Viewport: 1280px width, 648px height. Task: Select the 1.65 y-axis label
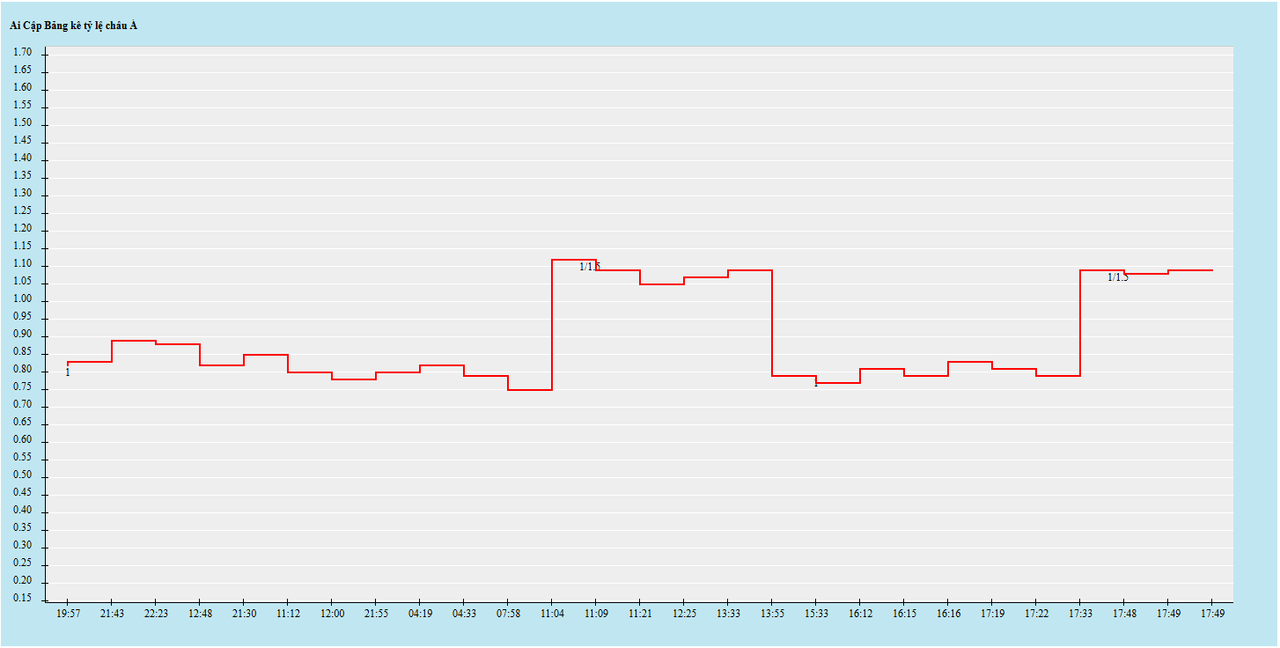coord(23,70)
